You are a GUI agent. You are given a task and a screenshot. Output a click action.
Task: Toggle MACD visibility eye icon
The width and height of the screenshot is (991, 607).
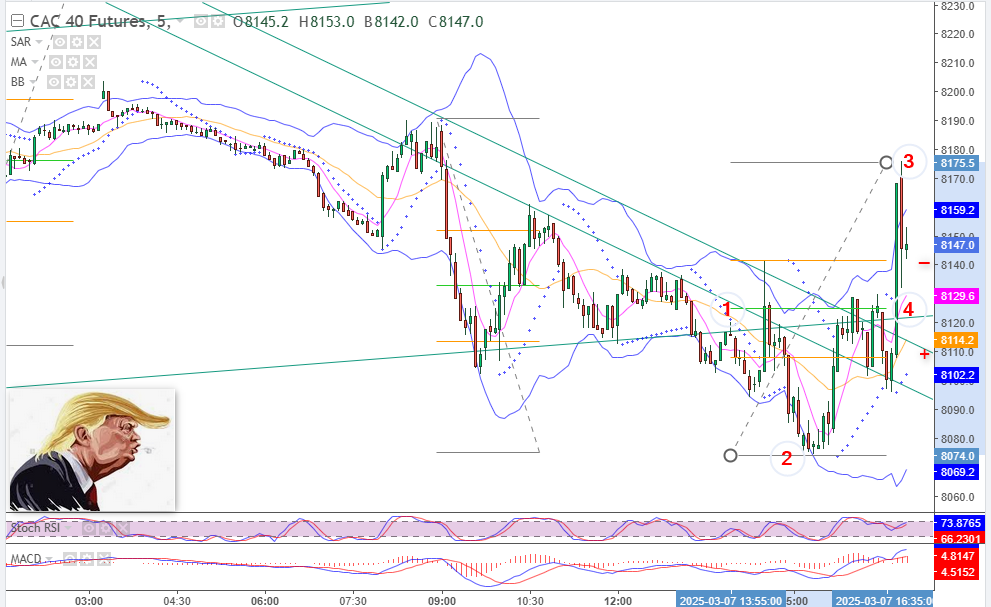(x=70, y=559)
